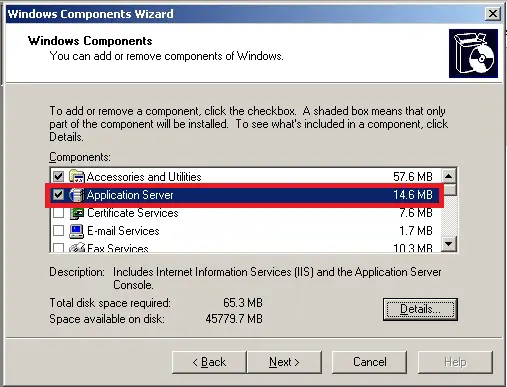Enable the Certificate Services checkbox
507x387 pixels.
pyautogui.click(x=58, y=213)
